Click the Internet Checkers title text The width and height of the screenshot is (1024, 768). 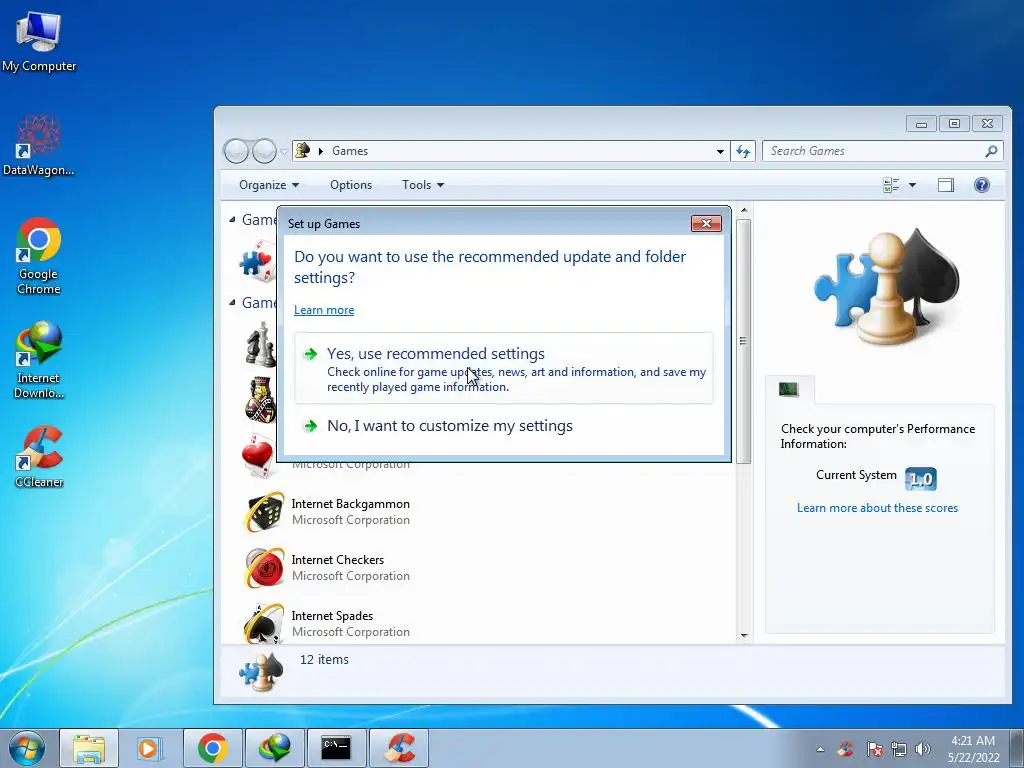point(337,560)
